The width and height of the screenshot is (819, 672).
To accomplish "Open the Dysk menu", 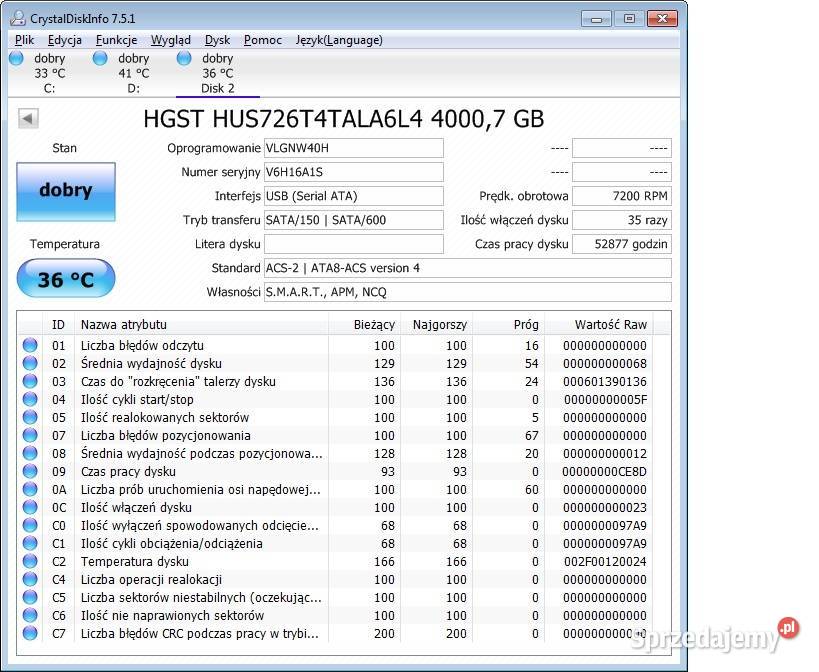I will point(217,40).
